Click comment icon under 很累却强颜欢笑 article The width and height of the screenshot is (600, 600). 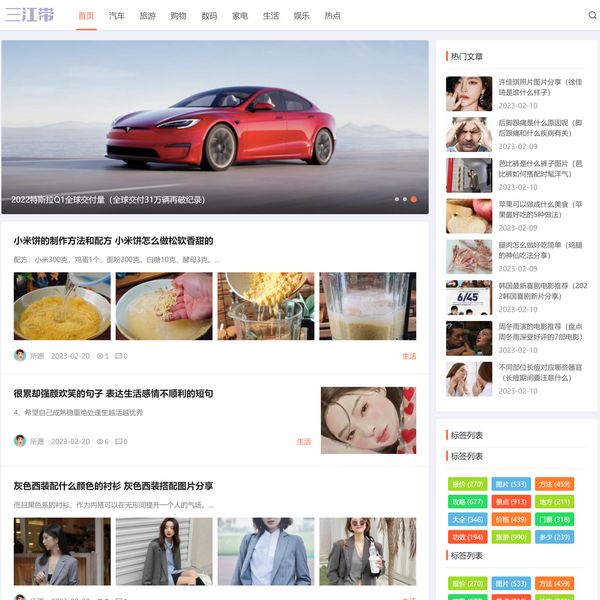(x=118, y=441)
